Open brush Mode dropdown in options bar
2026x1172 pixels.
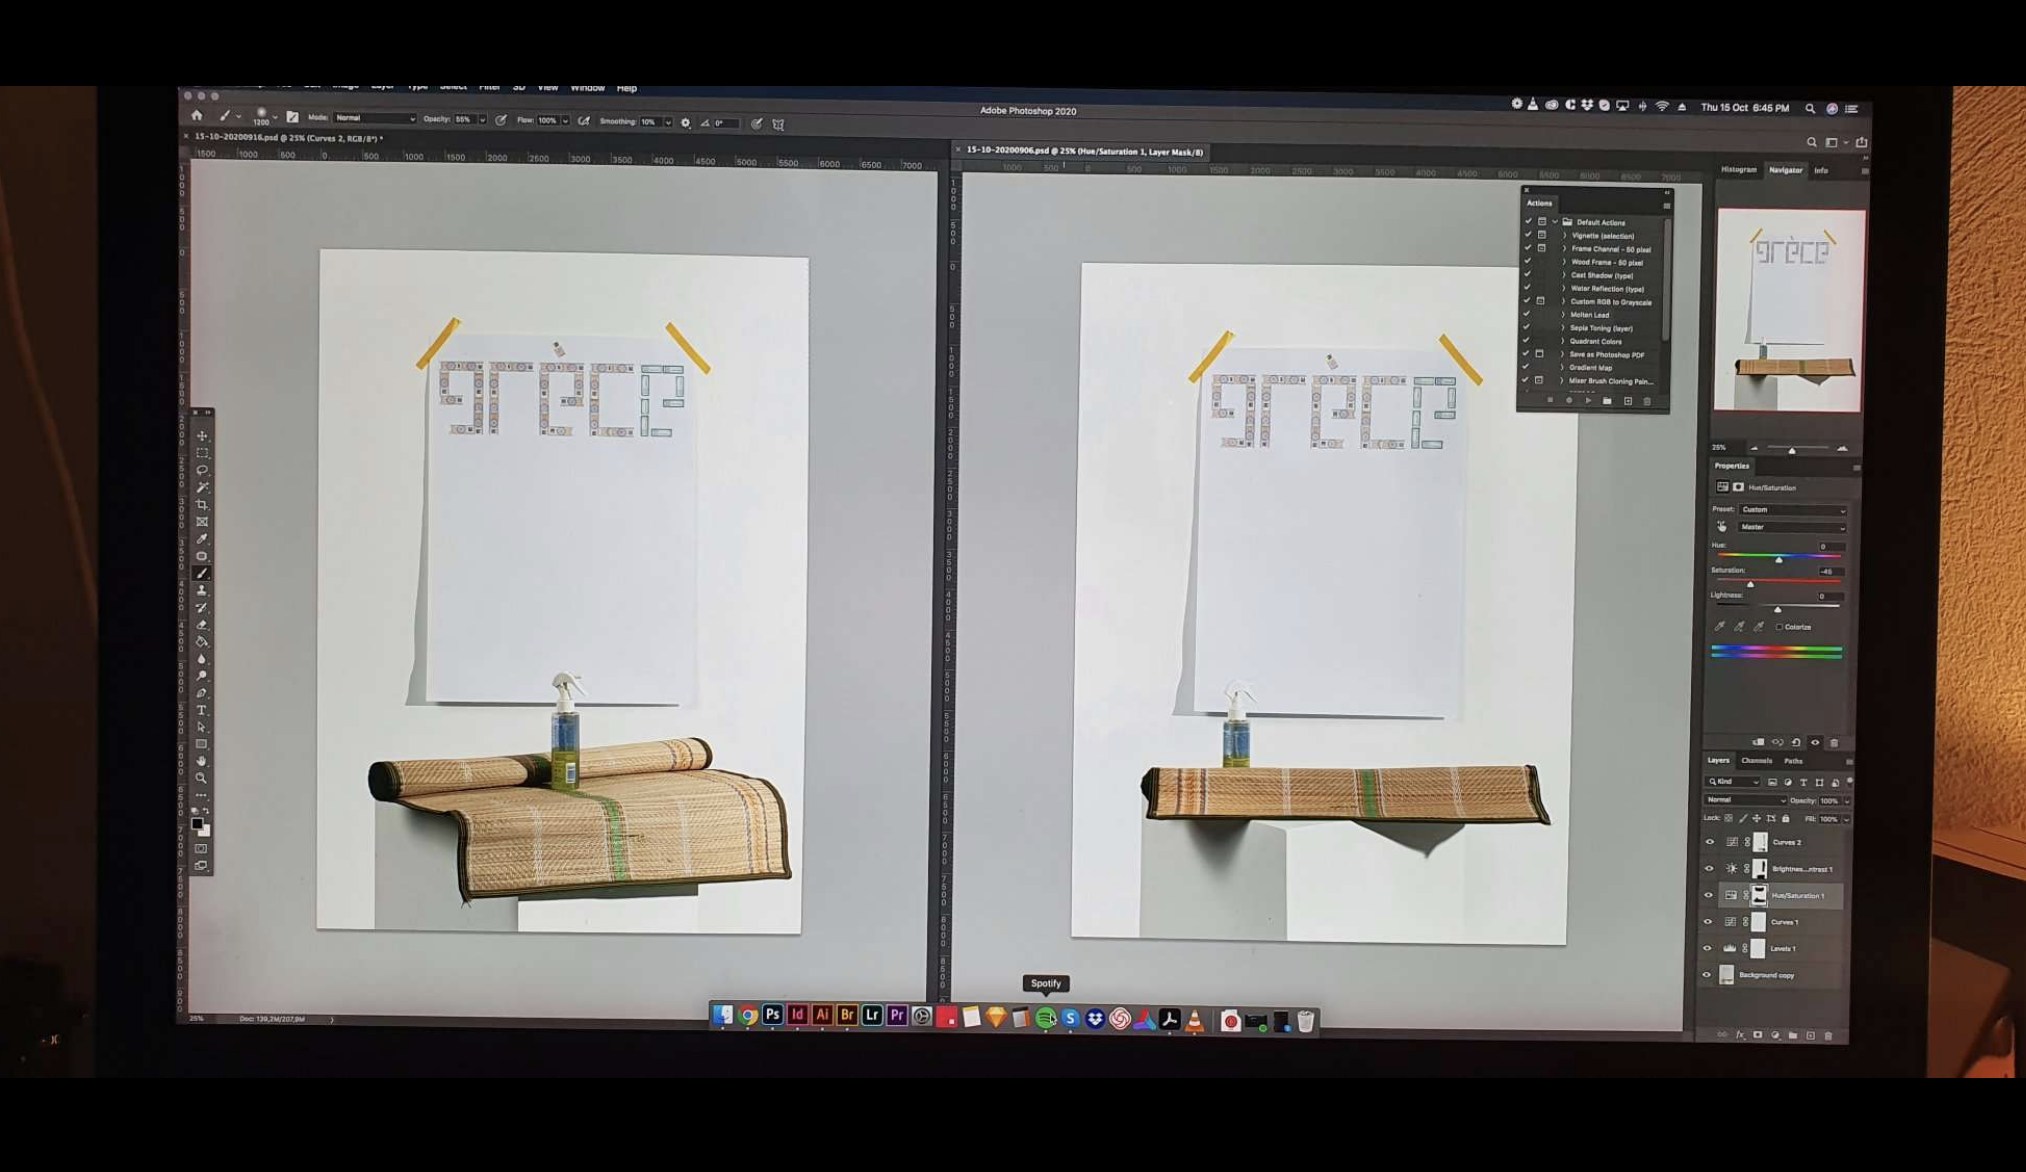pyautogui.click(x=374, y=118)
